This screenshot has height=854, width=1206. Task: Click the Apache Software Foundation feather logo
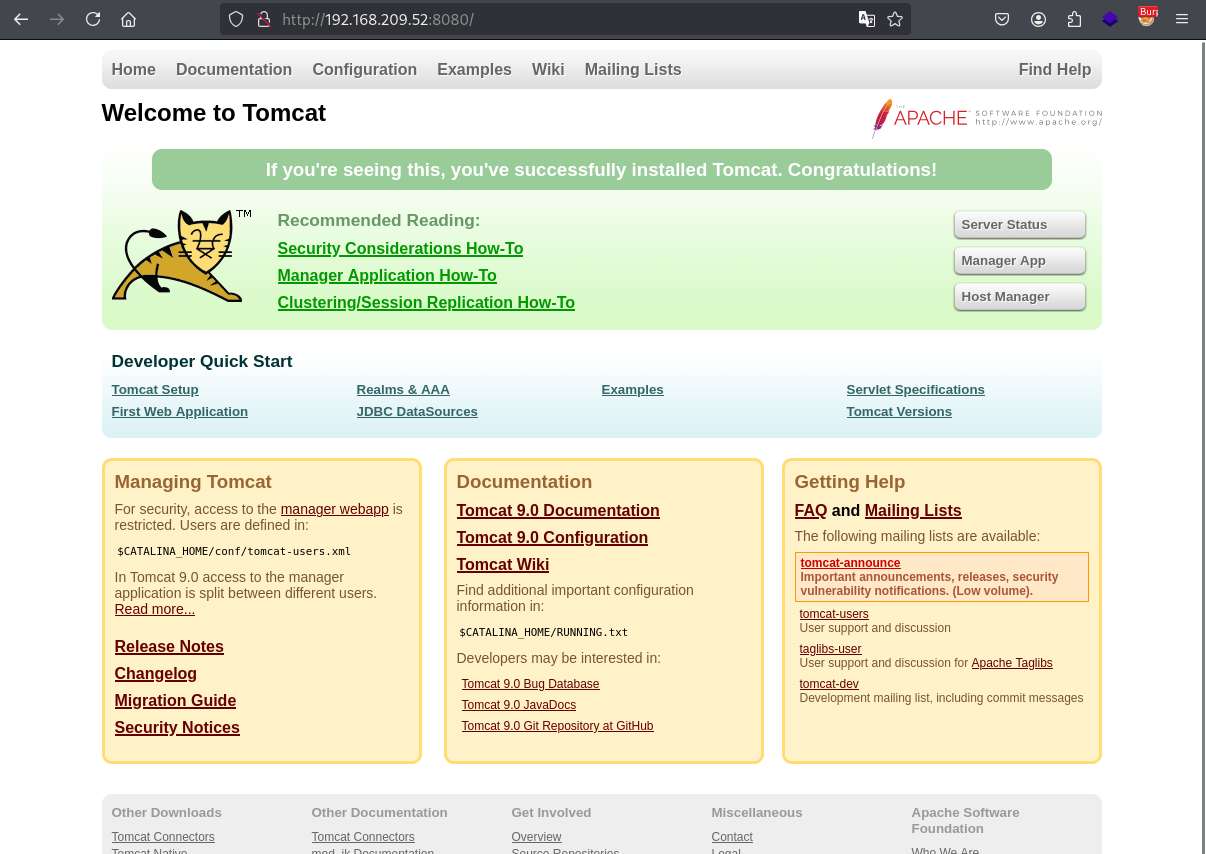tap(987, 118)
